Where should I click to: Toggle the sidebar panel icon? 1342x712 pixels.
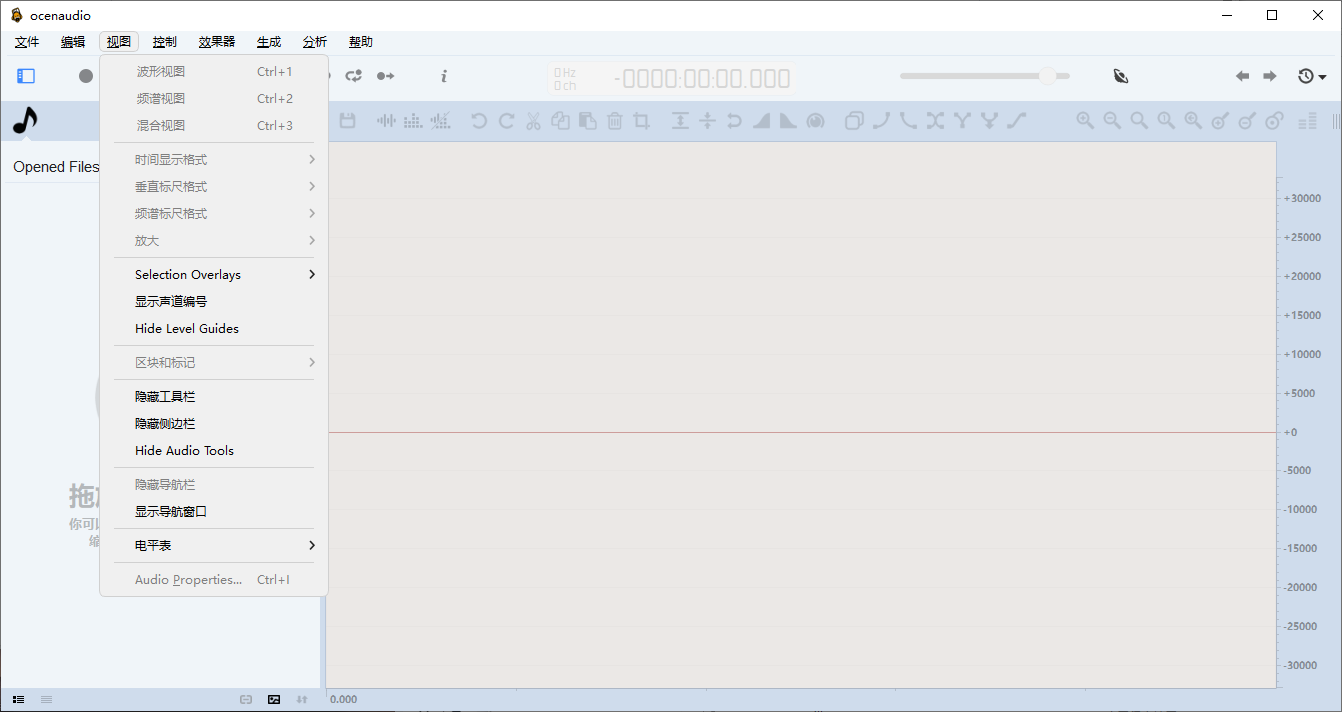click(26, 76)
